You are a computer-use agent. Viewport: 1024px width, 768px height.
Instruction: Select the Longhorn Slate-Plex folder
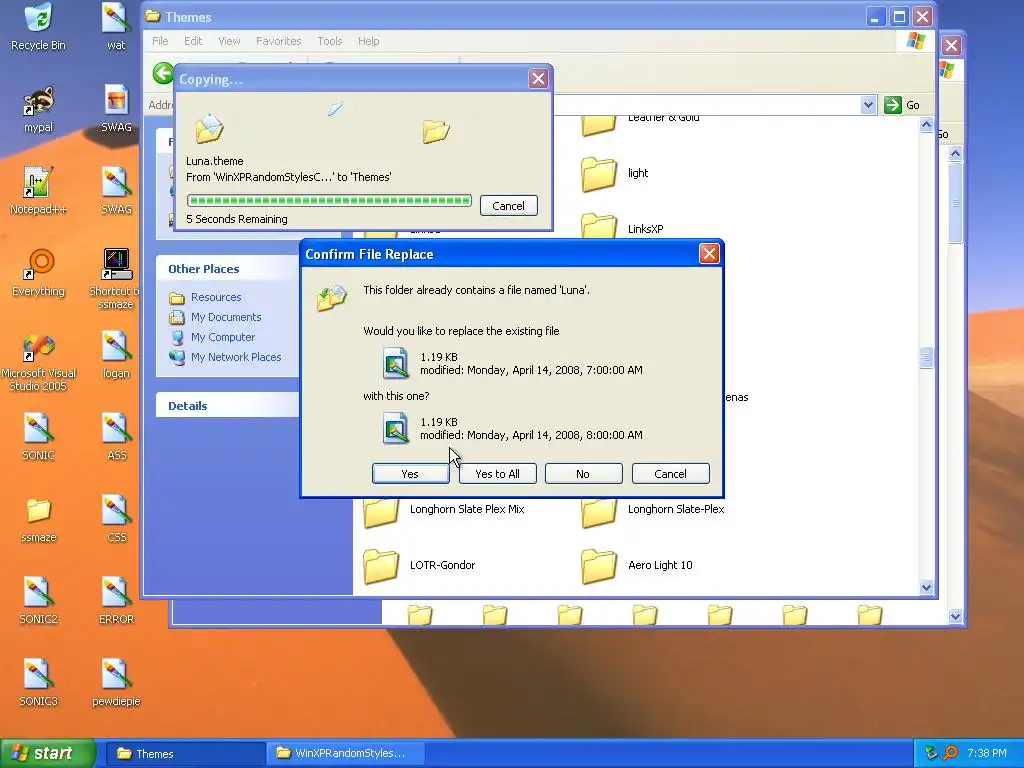pyautogui.click(x=653, y=511)
